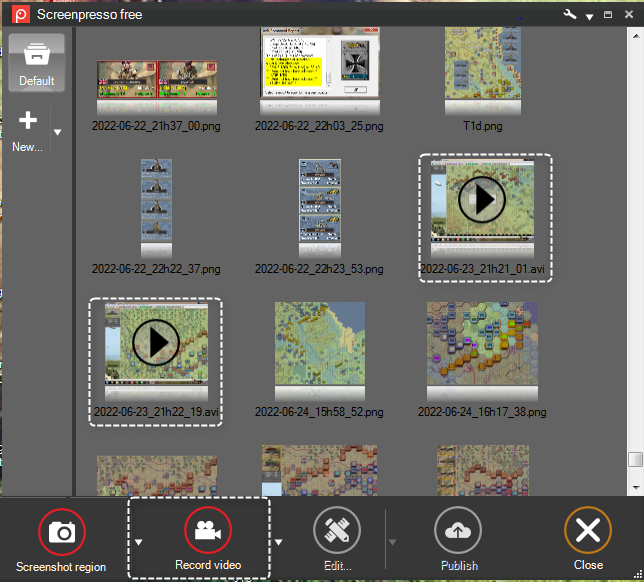
Task: Click the T1d.png file name label
Action: point(483,126)
